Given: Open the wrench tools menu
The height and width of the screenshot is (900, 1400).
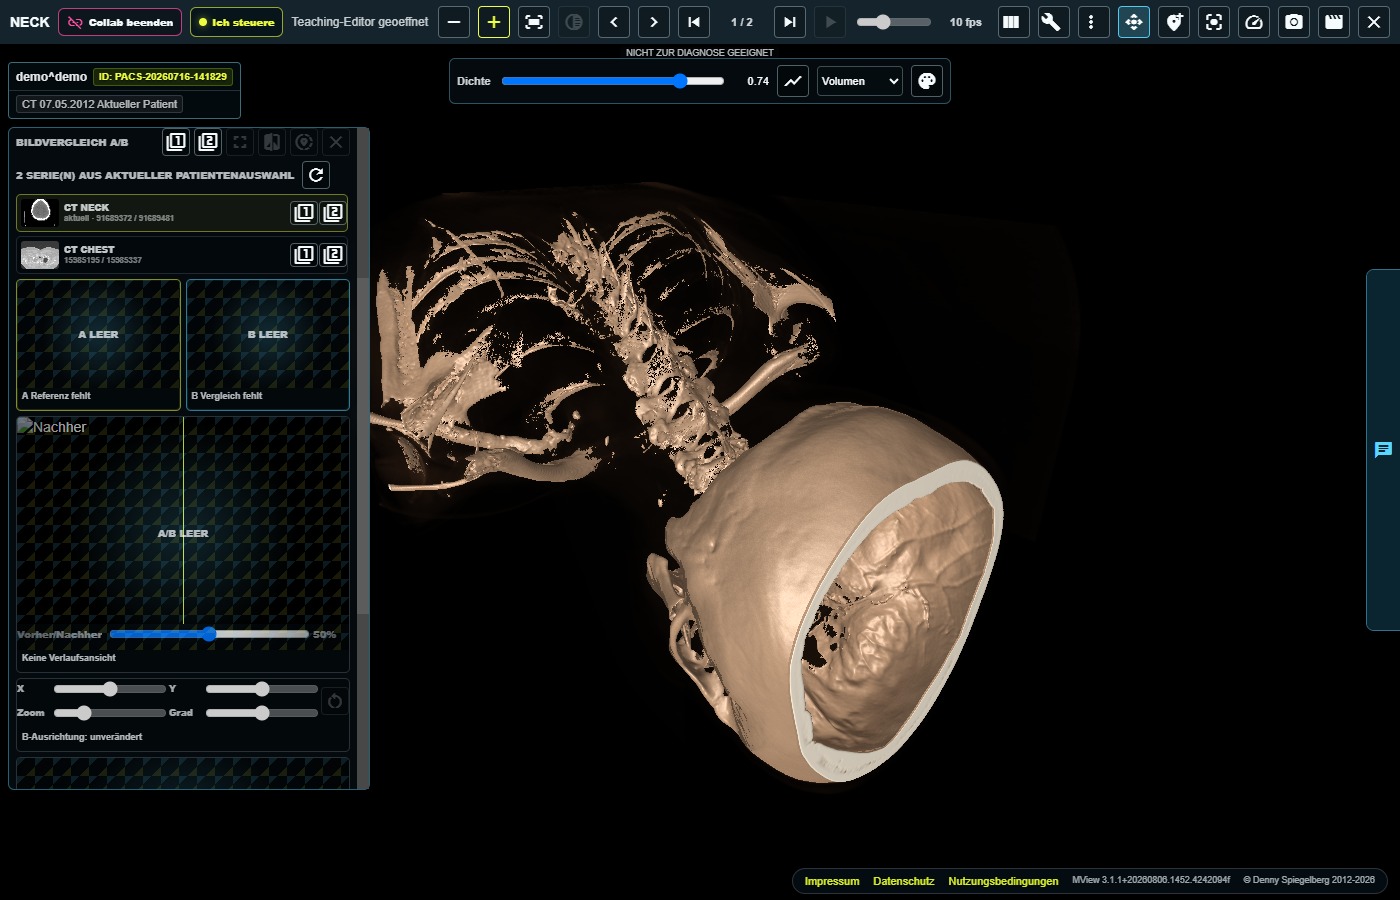Looking at the screenshot, I should (x=1053, y=22).
